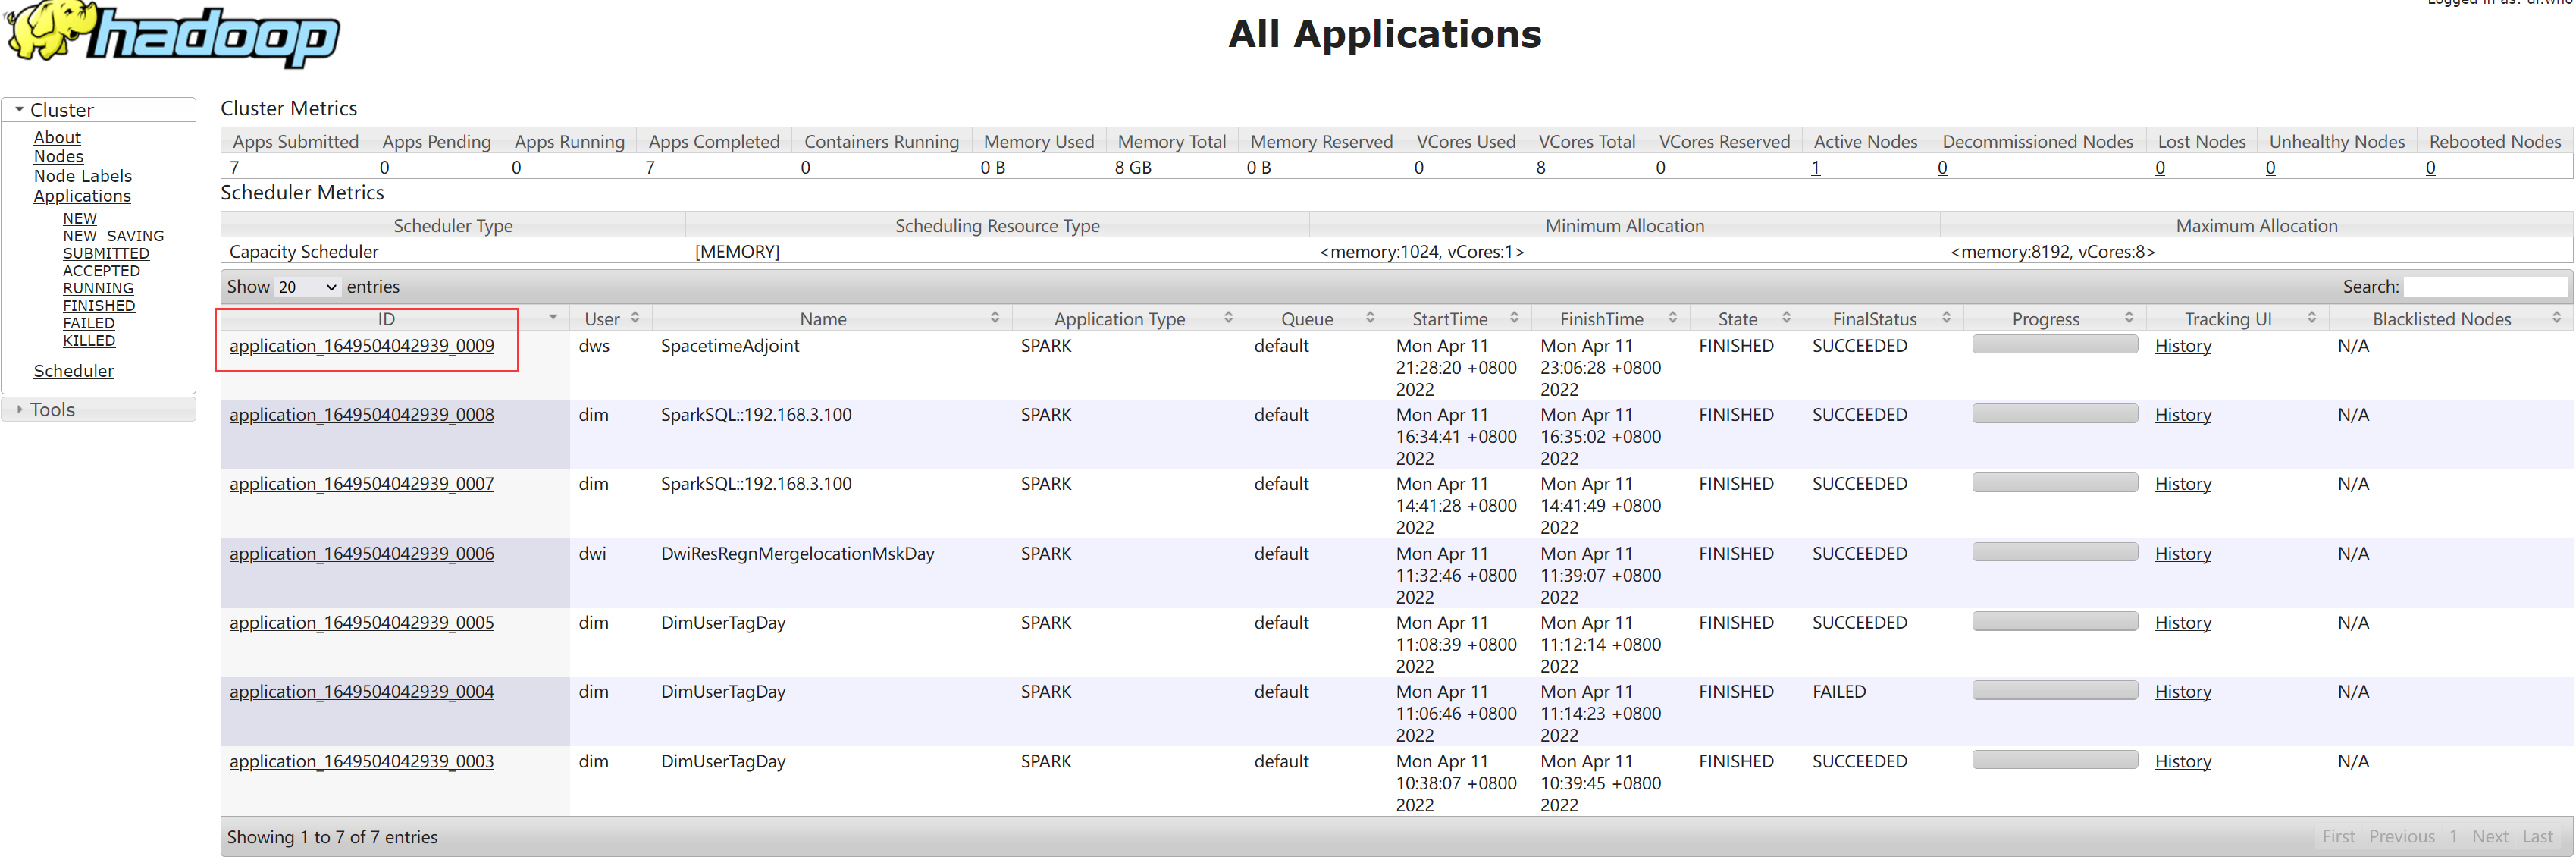This screenshot has height=866, width=2576.
Task: Sort by Name column sort icon
Action: tap(995, 318)
